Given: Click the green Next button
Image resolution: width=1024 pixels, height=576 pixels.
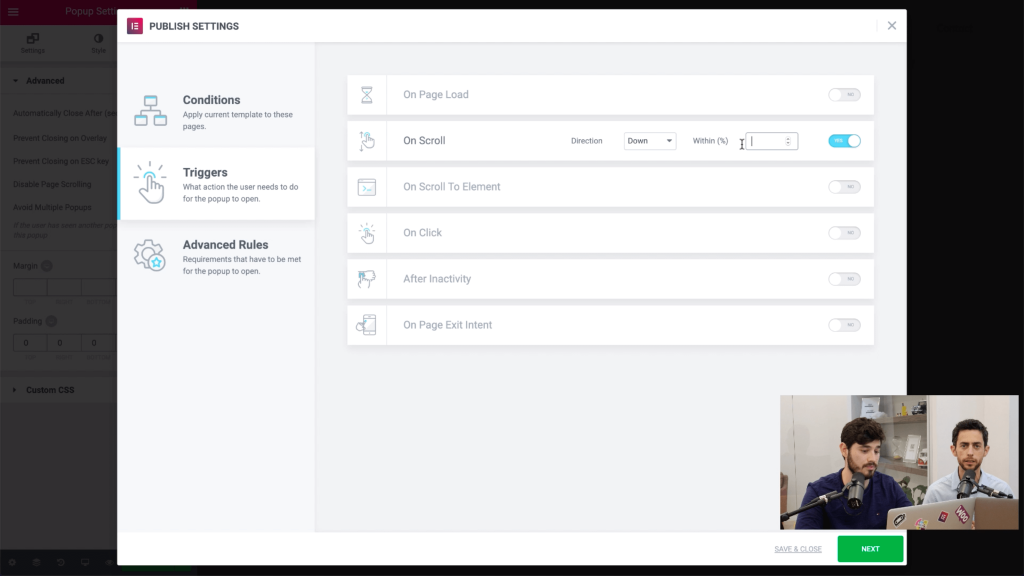Looking at the screenshot, I should click(x=870, y=549).
